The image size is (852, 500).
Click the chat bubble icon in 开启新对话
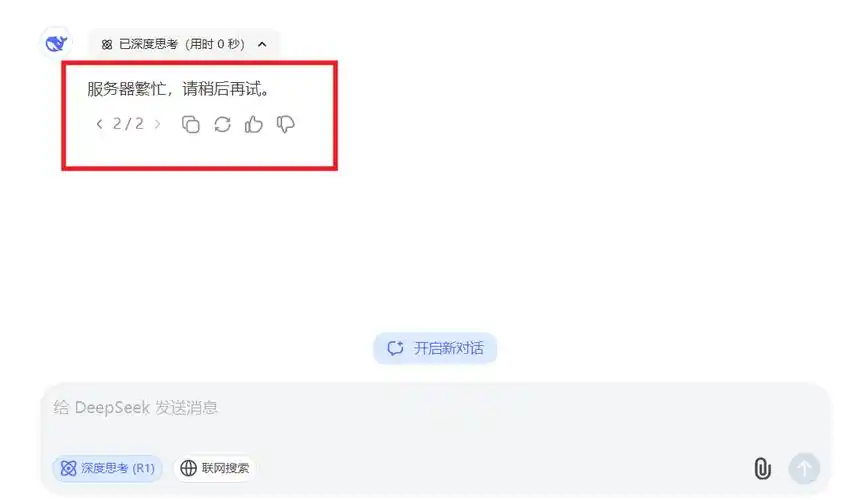tap(396, 348)
